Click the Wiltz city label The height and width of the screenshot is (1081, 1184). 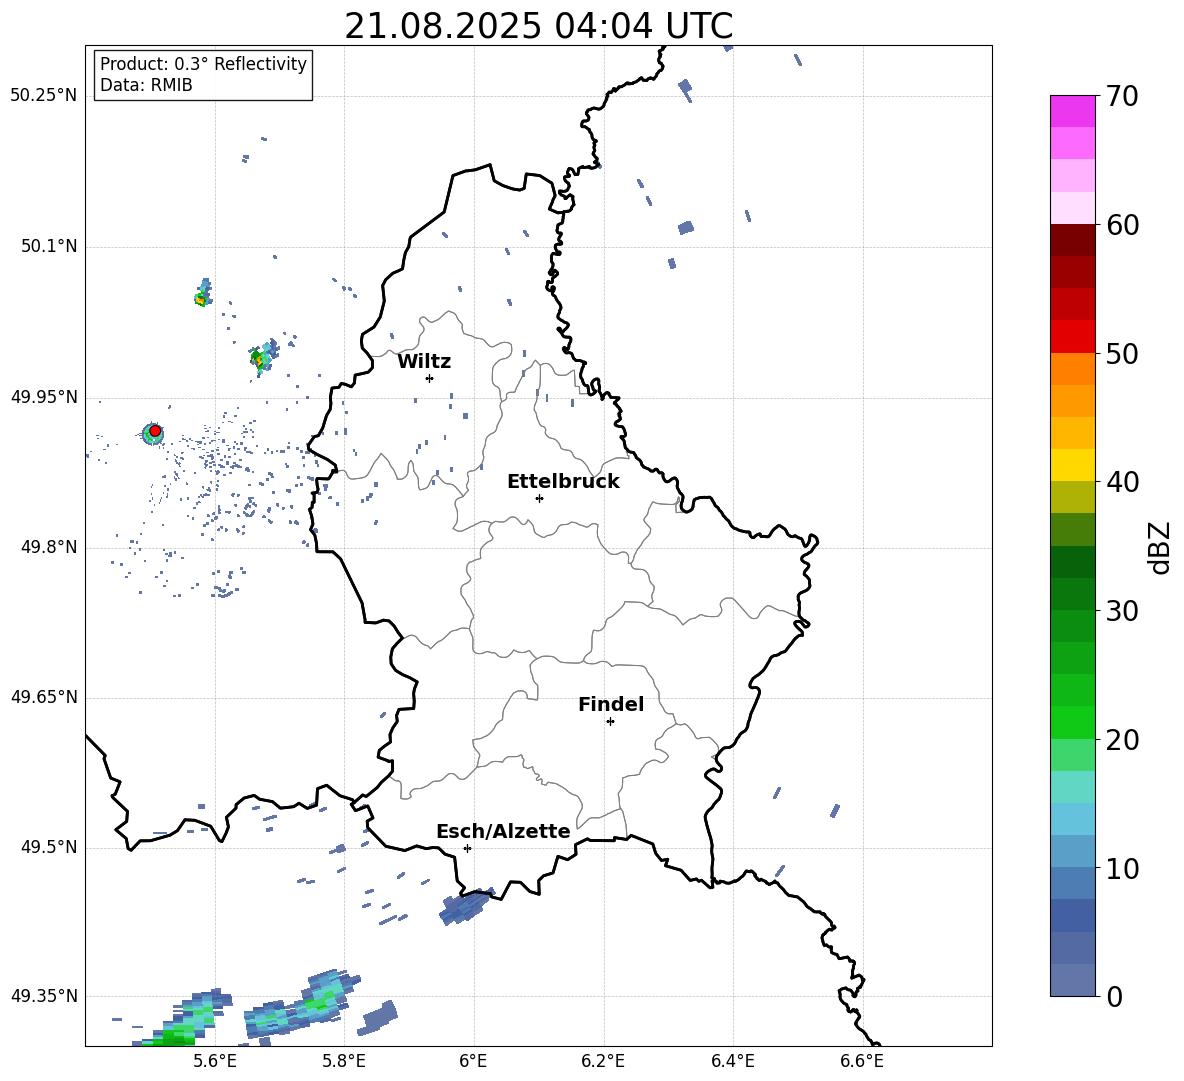424,362
